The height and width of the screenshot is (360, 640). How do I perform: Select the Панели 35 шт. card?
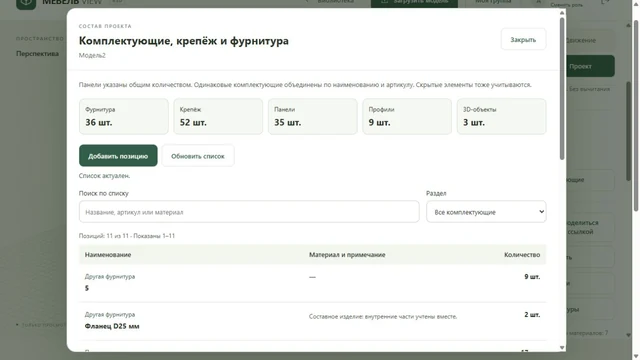[313, 116]
